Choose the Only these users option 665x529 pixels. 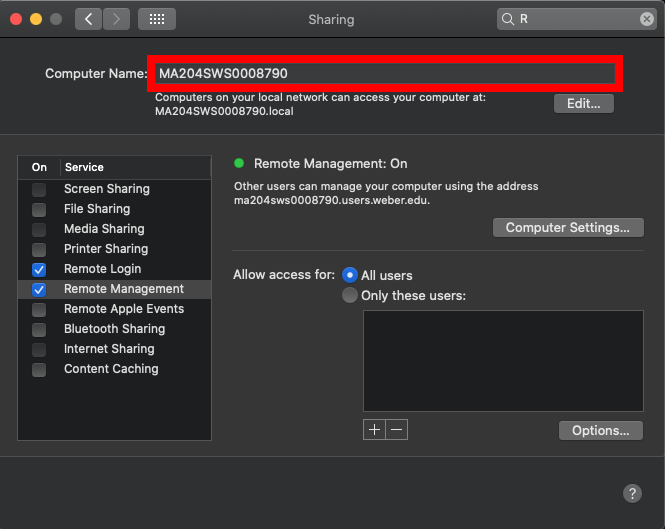(350, 295)
